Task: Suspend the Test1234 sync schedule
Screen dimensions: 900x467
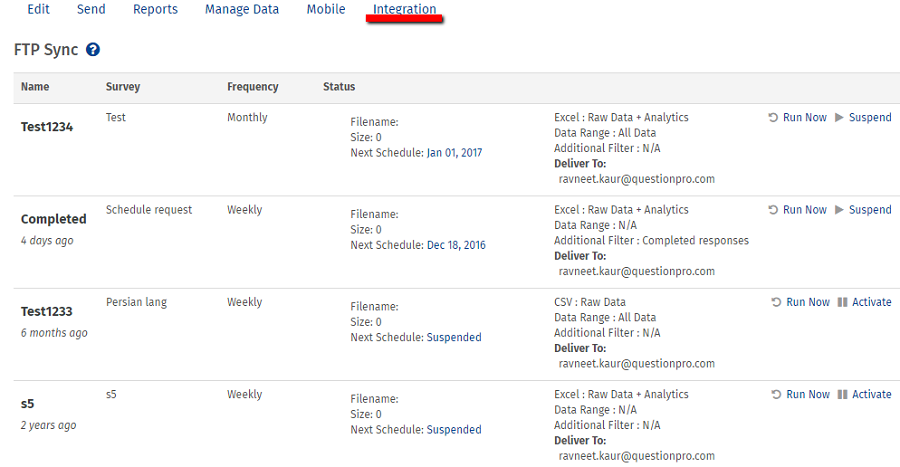Action: click(x=870, y=118)
